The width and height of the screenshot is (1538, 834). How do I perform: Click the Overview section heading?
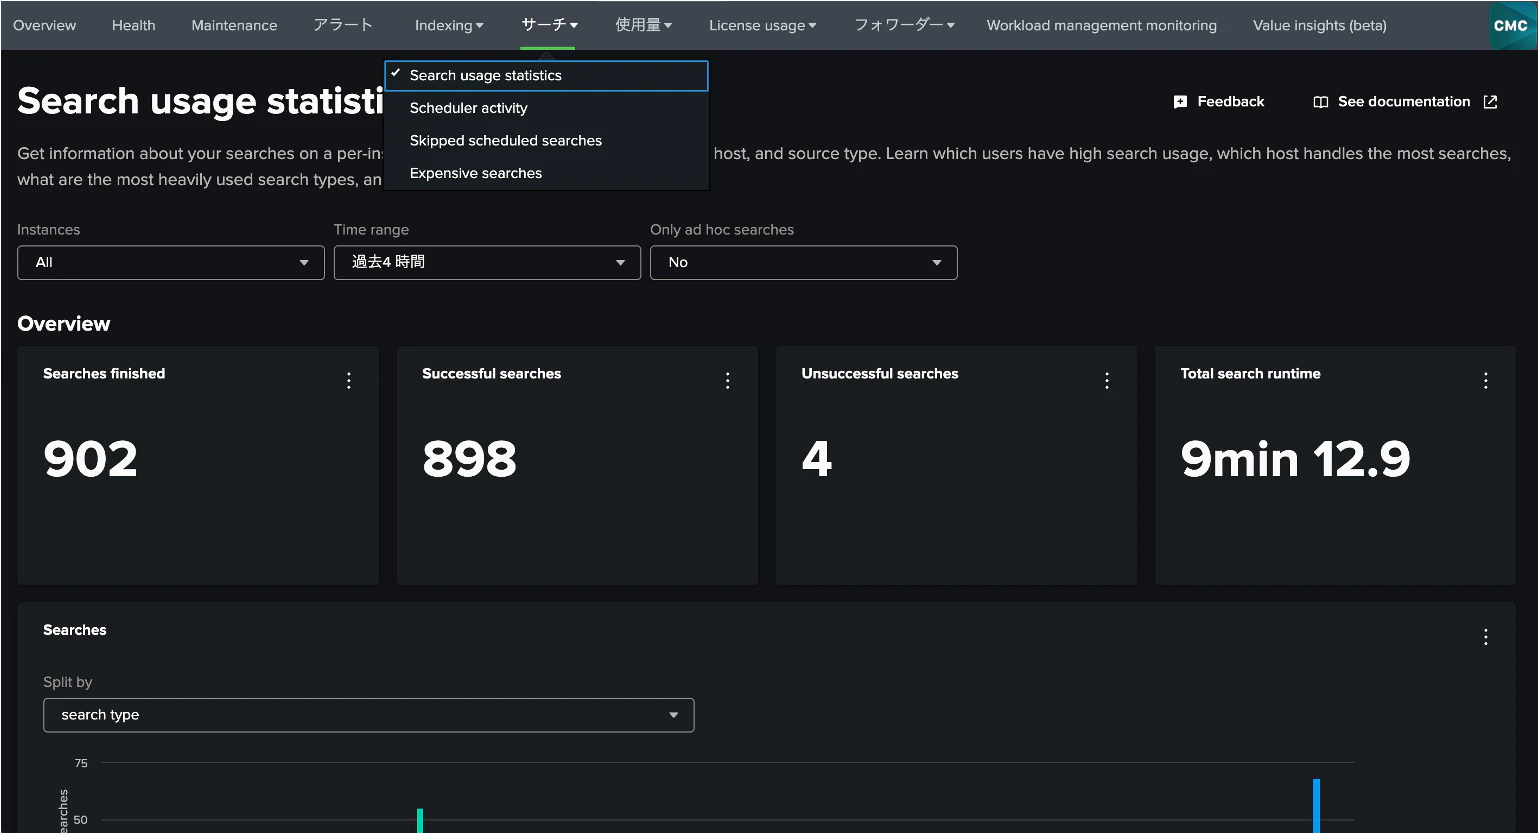tap(64, 324)
